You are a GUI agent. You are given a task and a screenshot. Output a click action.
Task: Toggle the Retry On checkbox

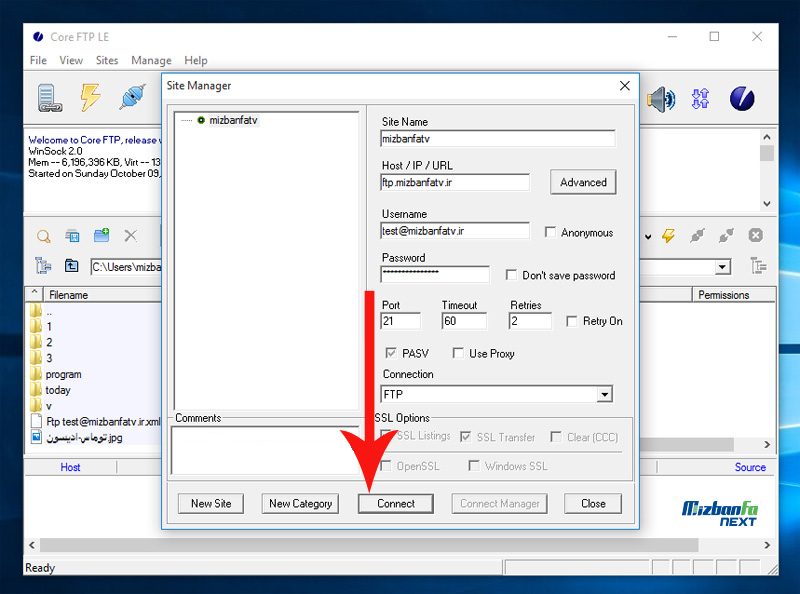pos(571,321)
